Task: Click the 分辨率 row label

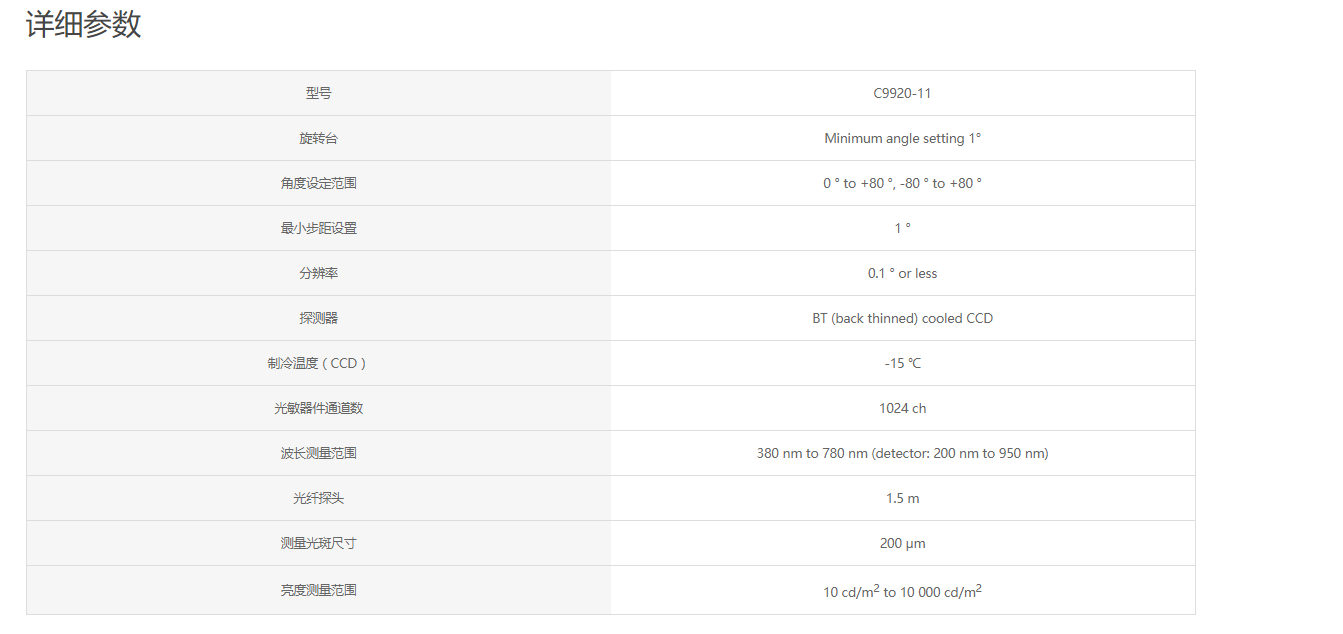Action: [318, 273]
